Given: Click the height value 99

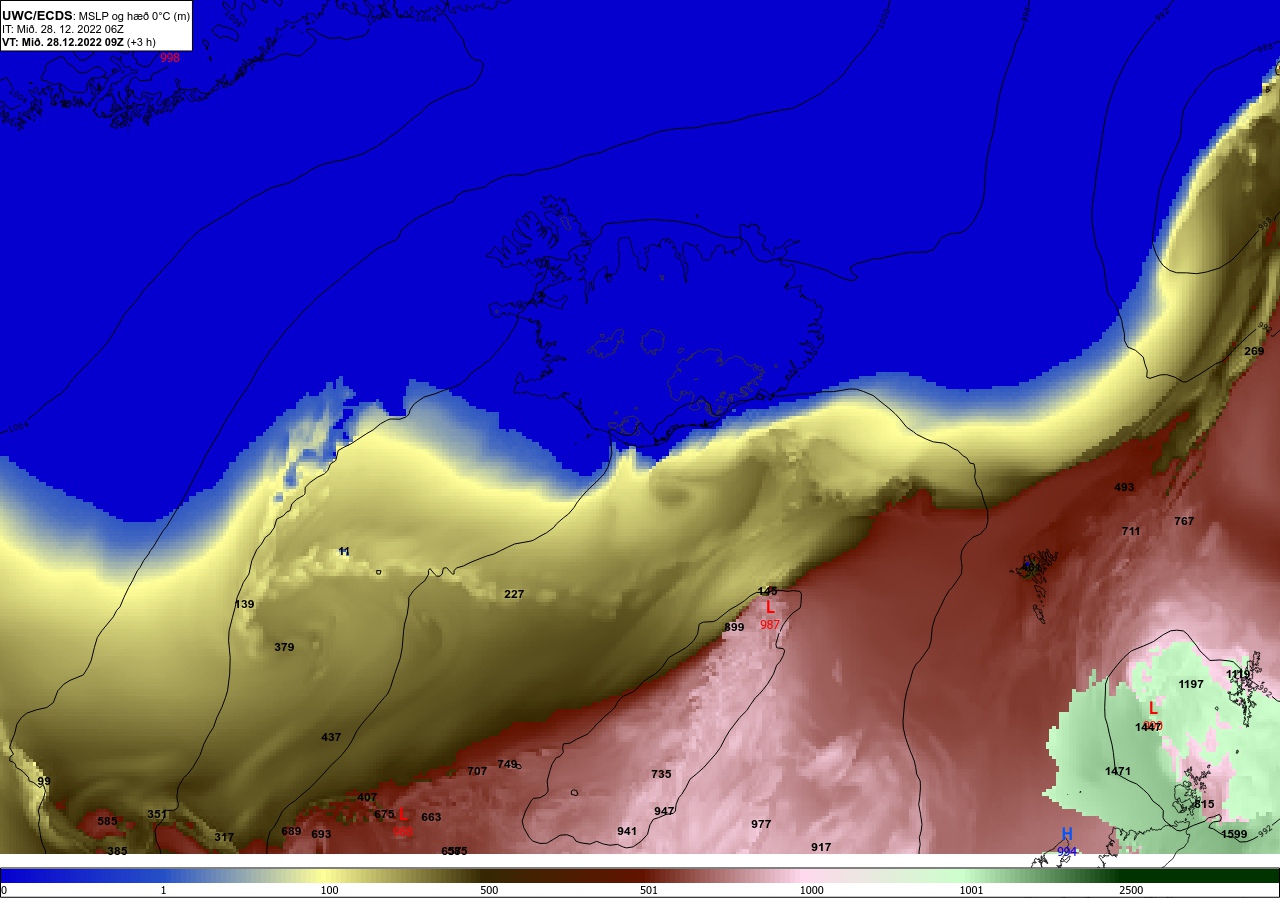Looking at the screenshot, I should click(44, 781).
